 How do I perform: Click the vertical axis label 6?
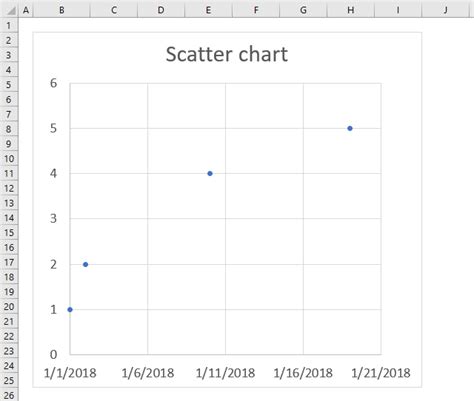pyautogui.click(x=53, y=83)
